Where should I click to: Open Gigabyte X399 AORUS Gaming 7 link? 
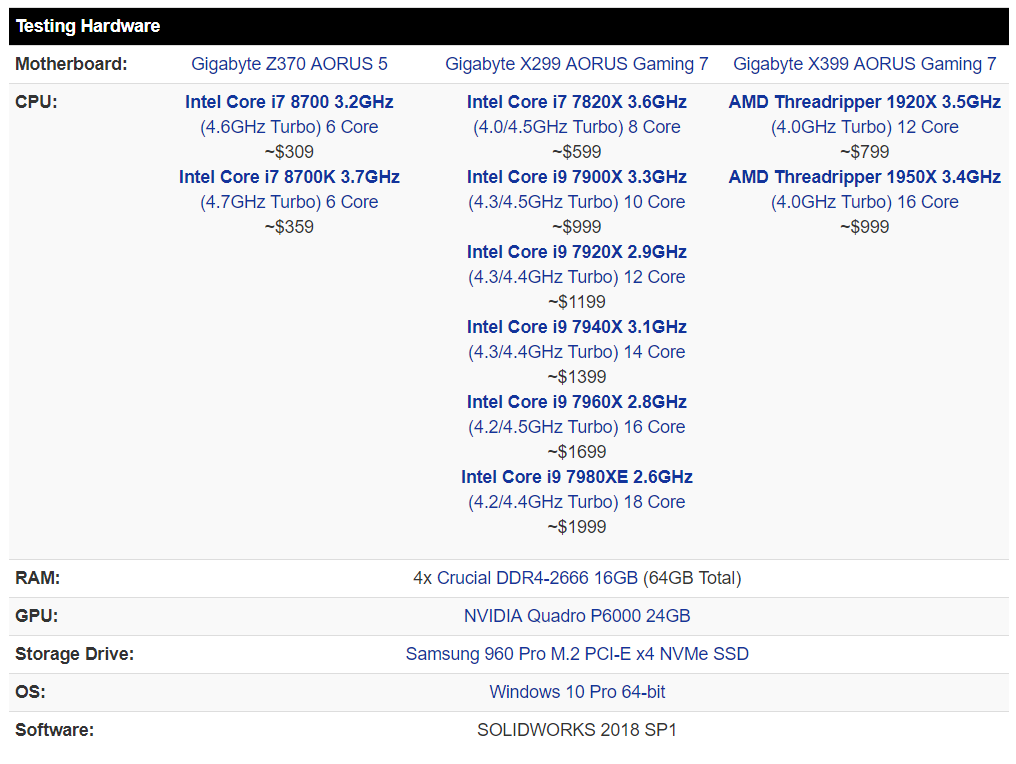click(864, 64)
